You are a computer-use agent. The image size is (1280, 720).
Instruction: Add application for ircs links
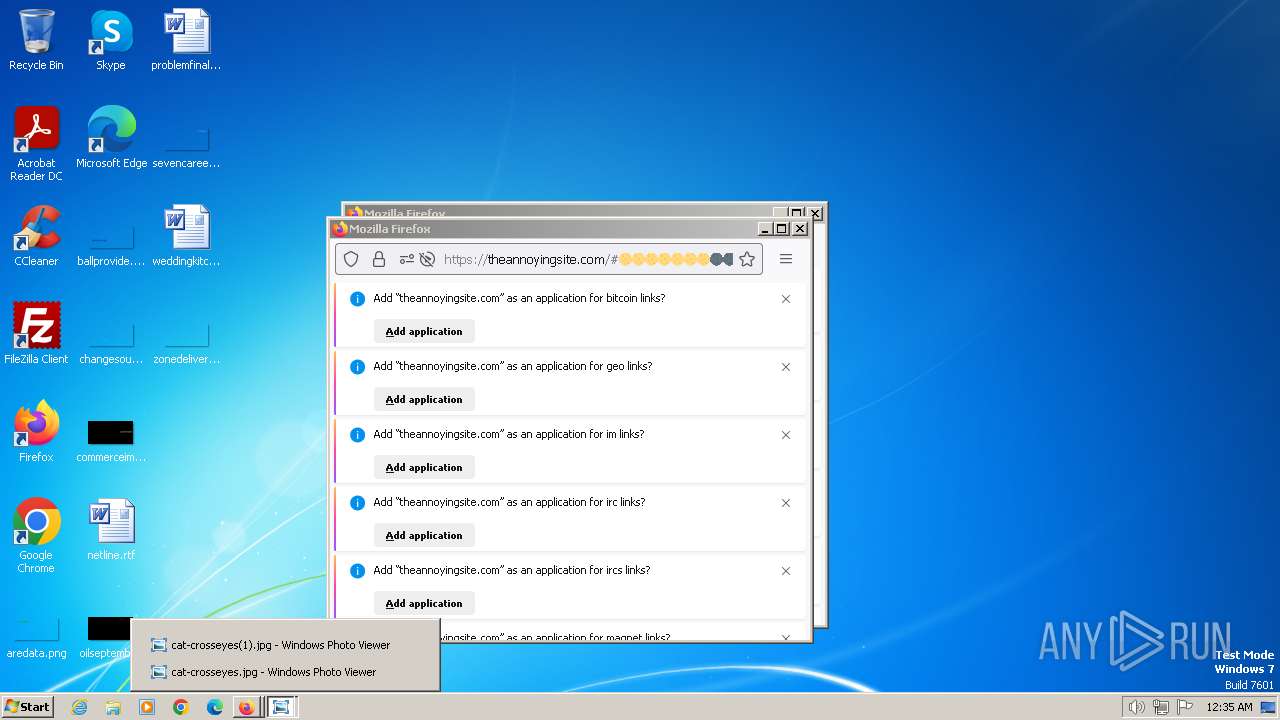click(x=424, y=603)
